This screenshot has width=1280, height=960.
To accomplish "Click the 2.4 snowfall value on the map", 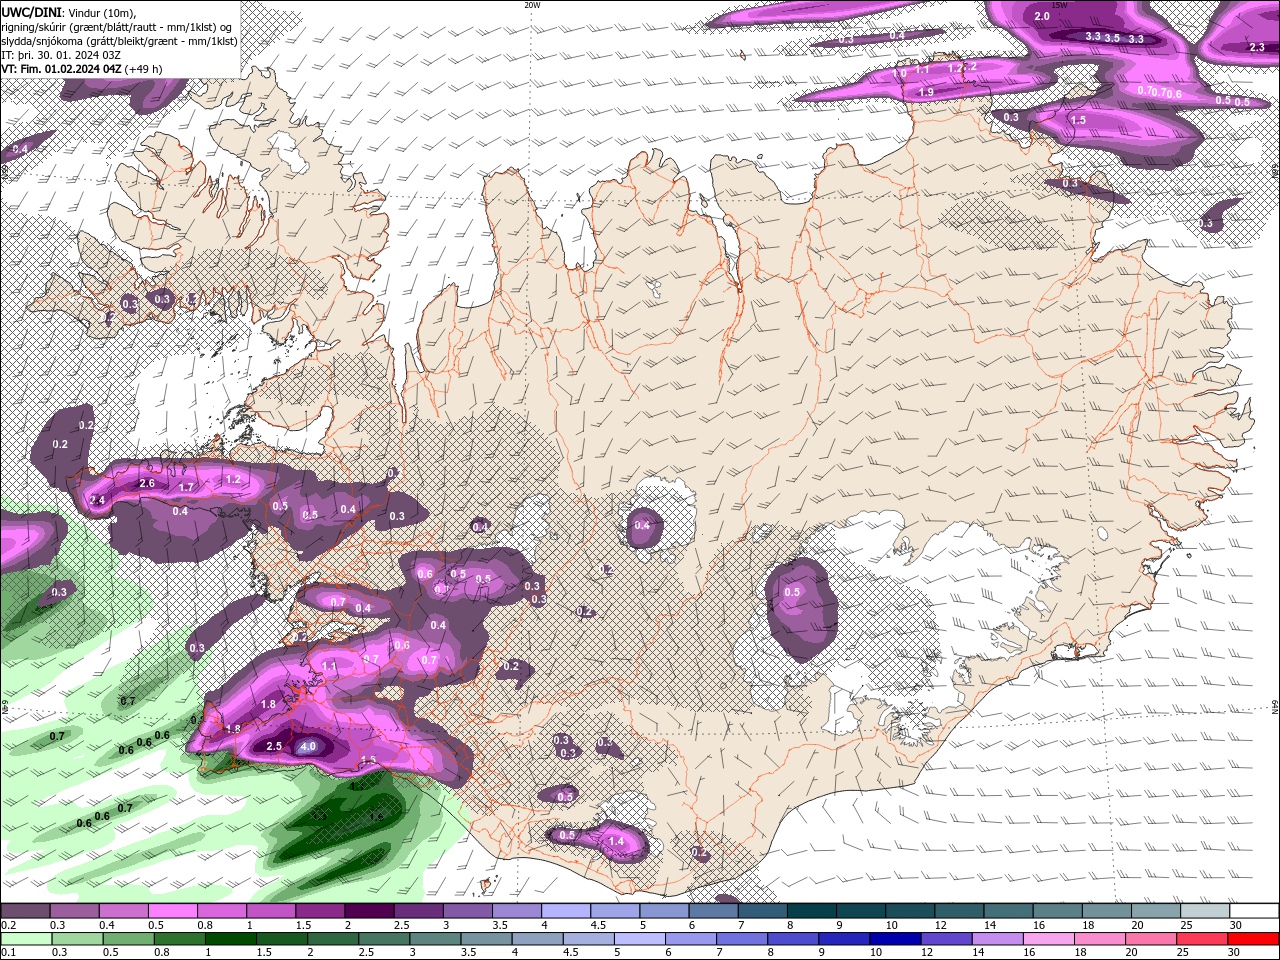I will click(x=98, y=500).
